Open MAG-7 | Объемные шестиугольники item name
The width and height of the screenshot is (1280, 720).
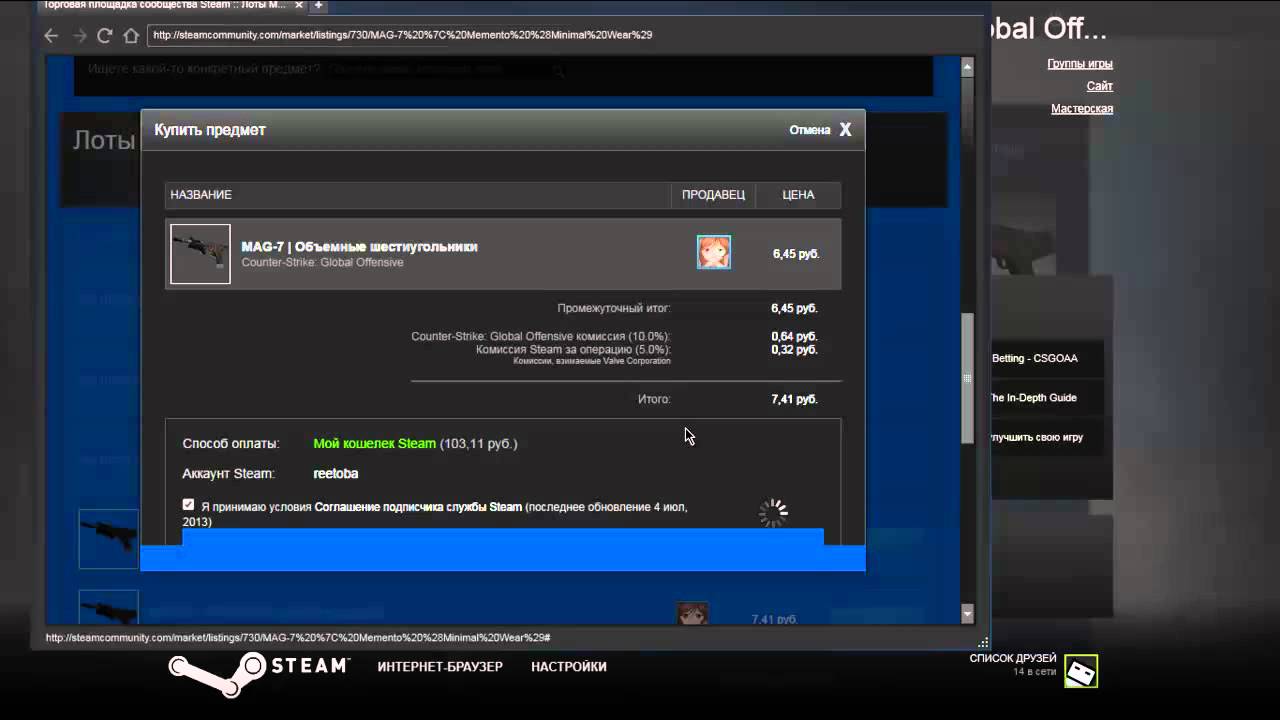[359, 246]
